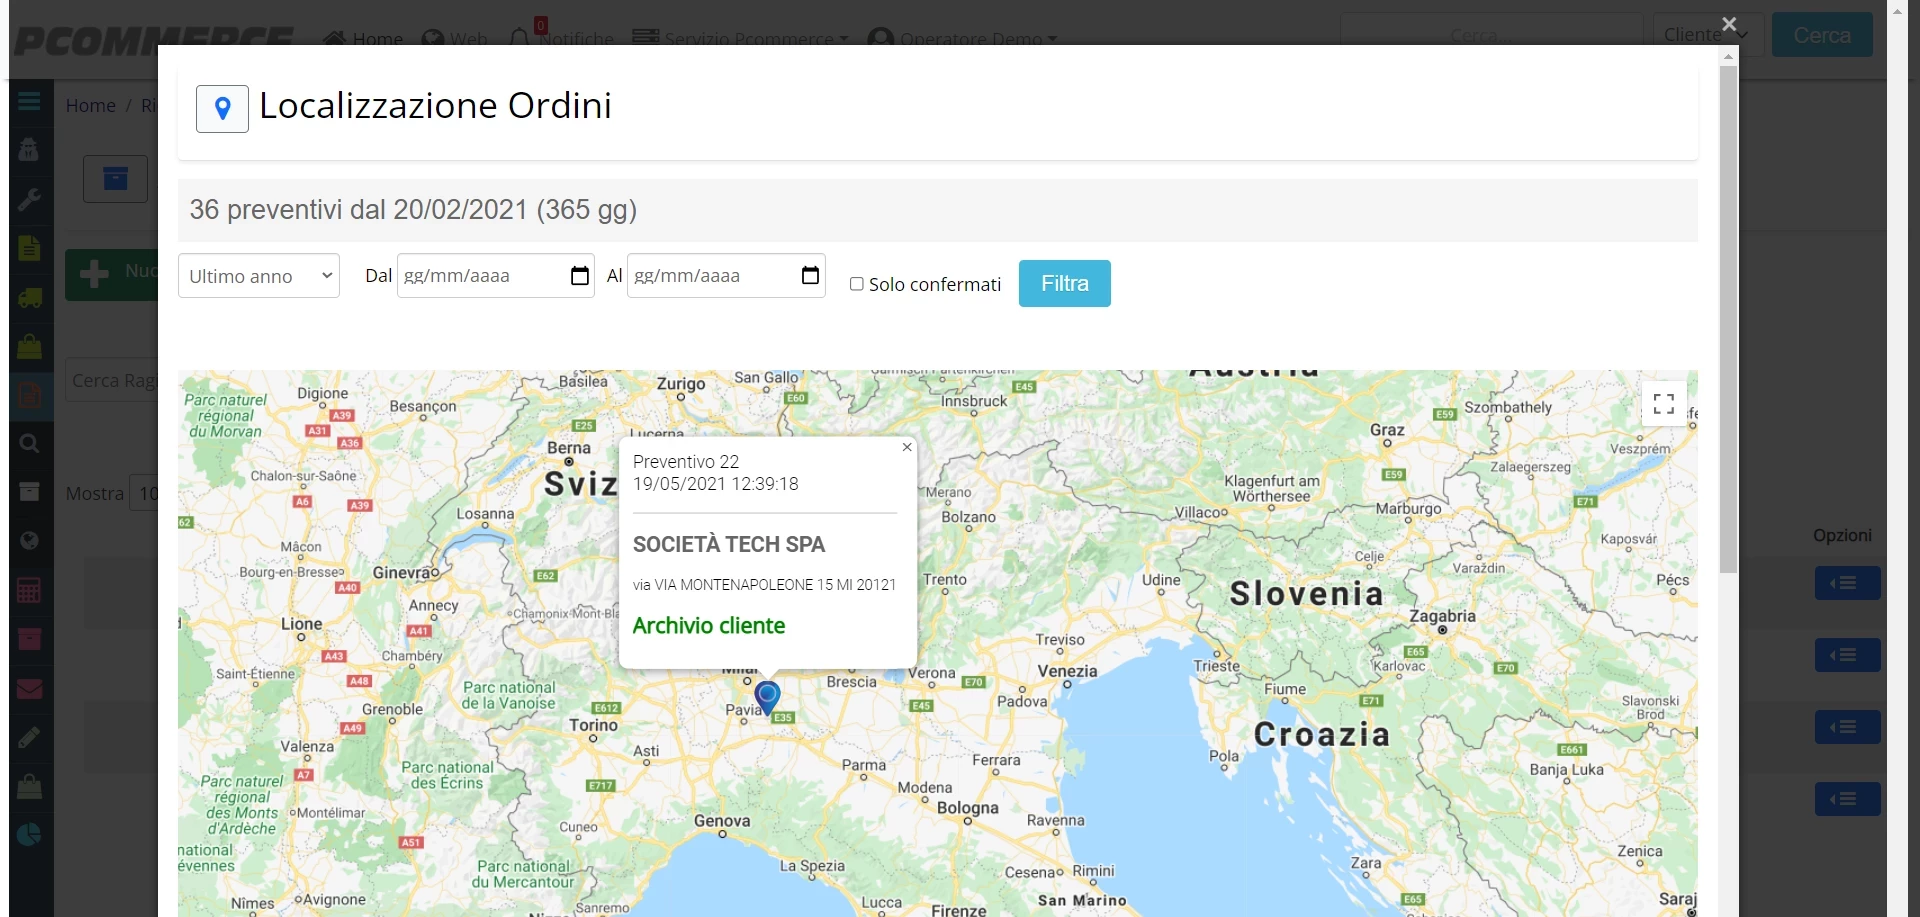This screenshot has height=917, width=1920.
Task: Expand the Cliente search type dropdown
Action: coord(1708,34)
